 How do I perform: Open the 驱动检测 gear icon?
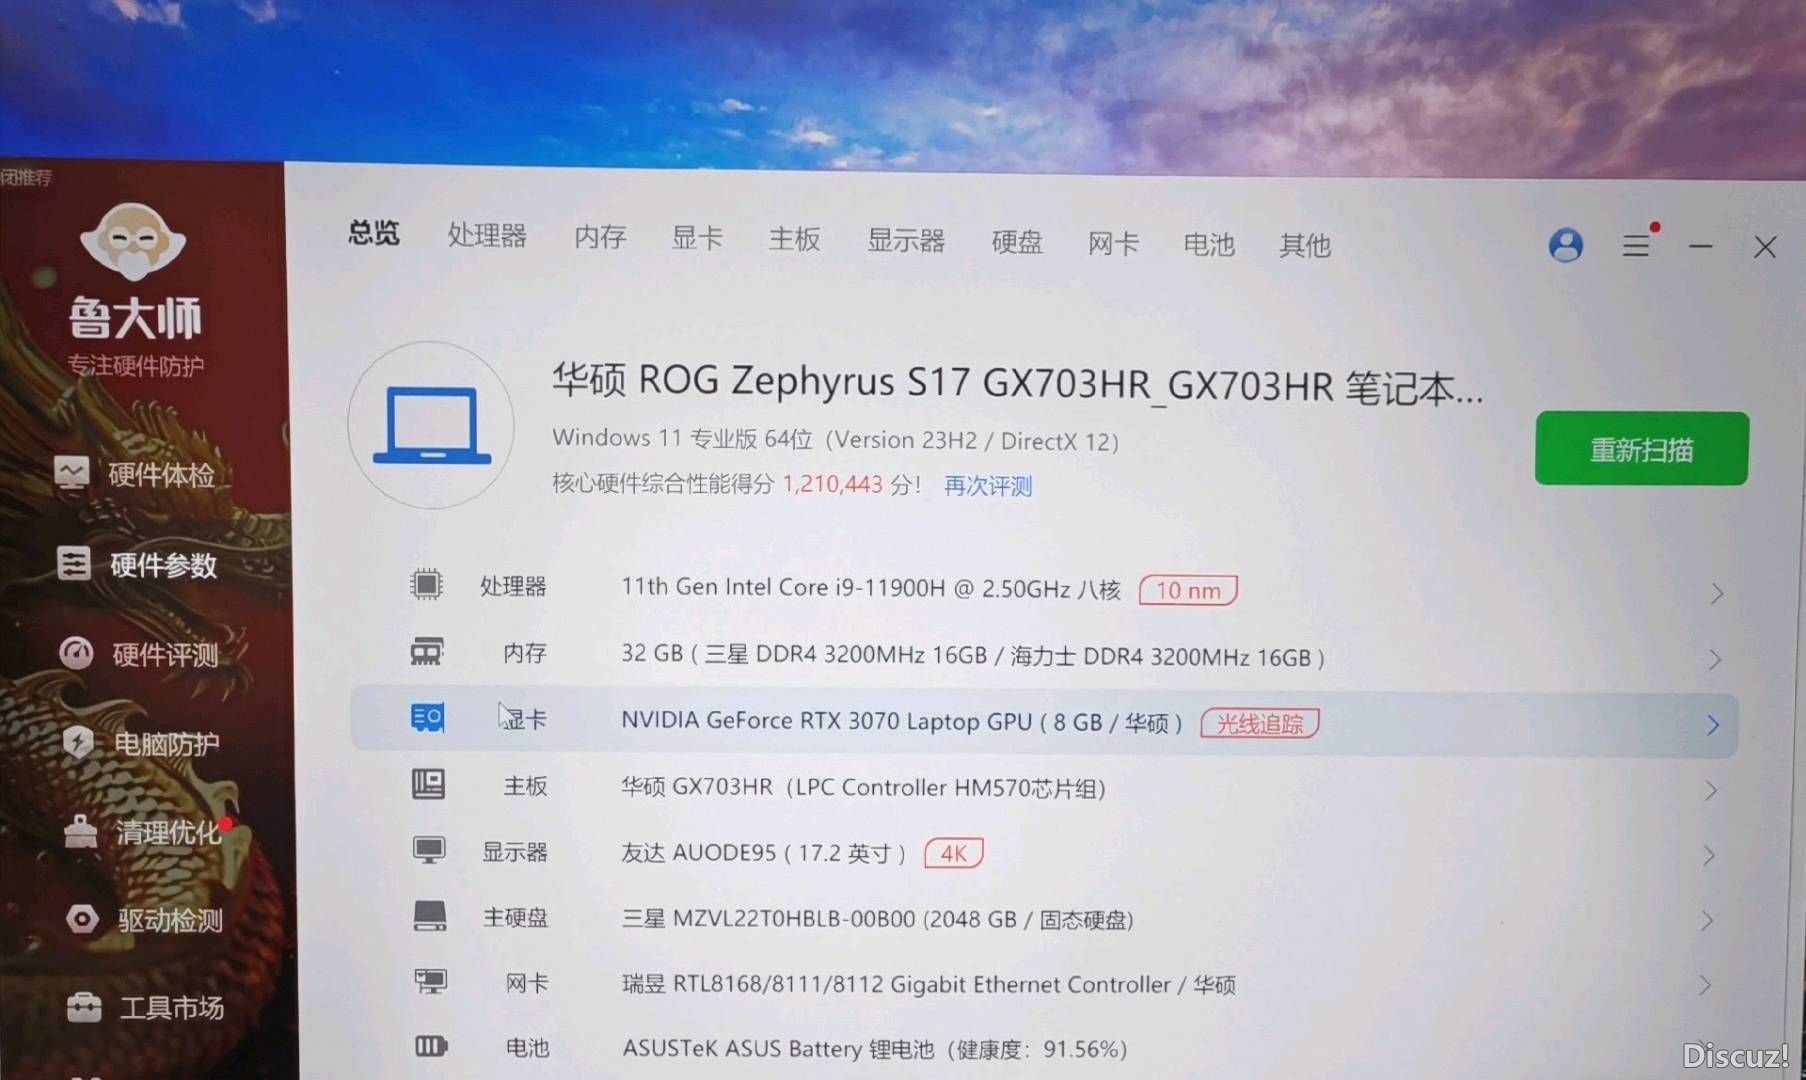(83, 919)
